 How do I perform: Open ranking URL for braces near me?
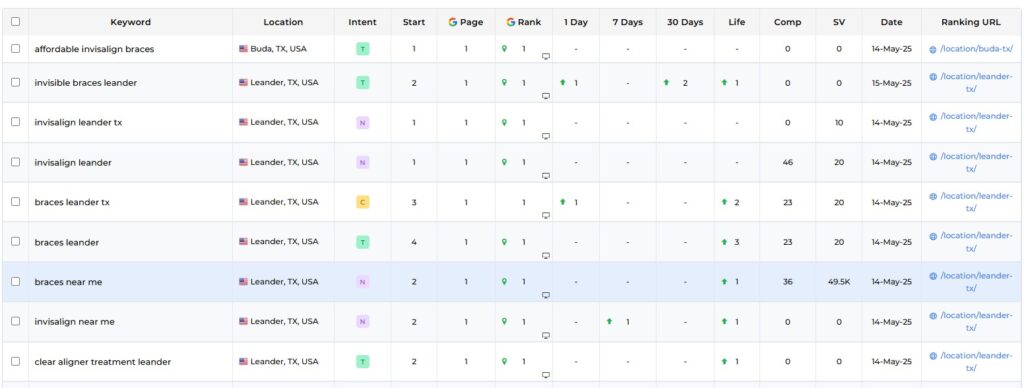click(976, 282)
